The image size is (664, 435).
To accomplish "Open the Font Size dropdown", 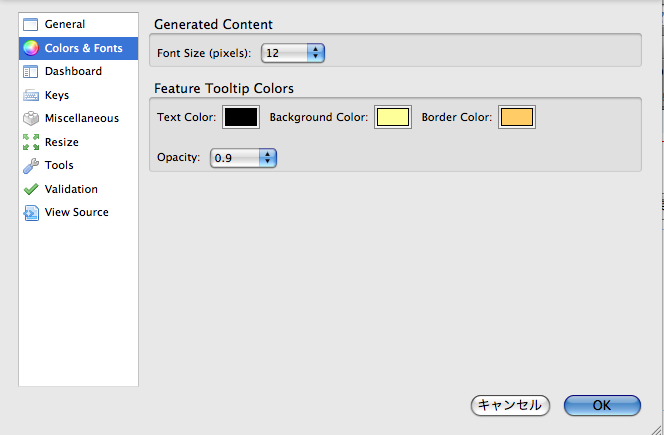I will click(294, 53).
